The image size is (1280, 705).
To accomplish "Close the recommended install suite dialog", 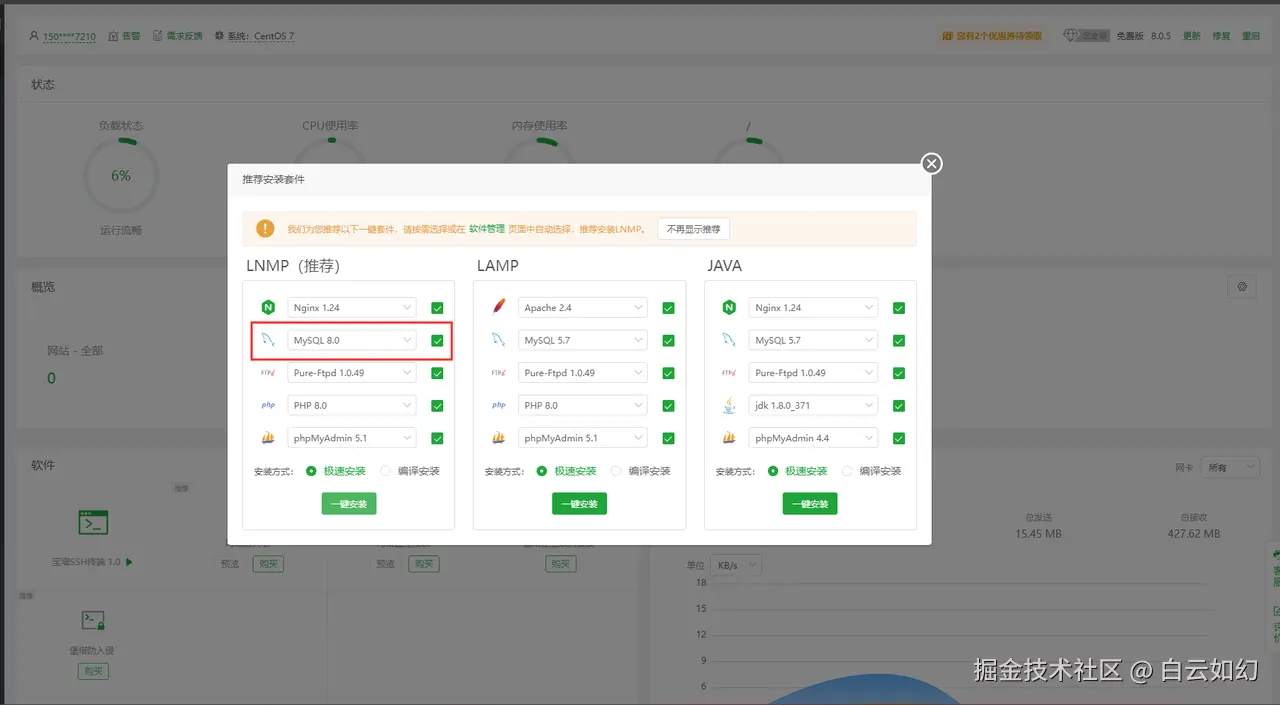I will click(931, 163).
